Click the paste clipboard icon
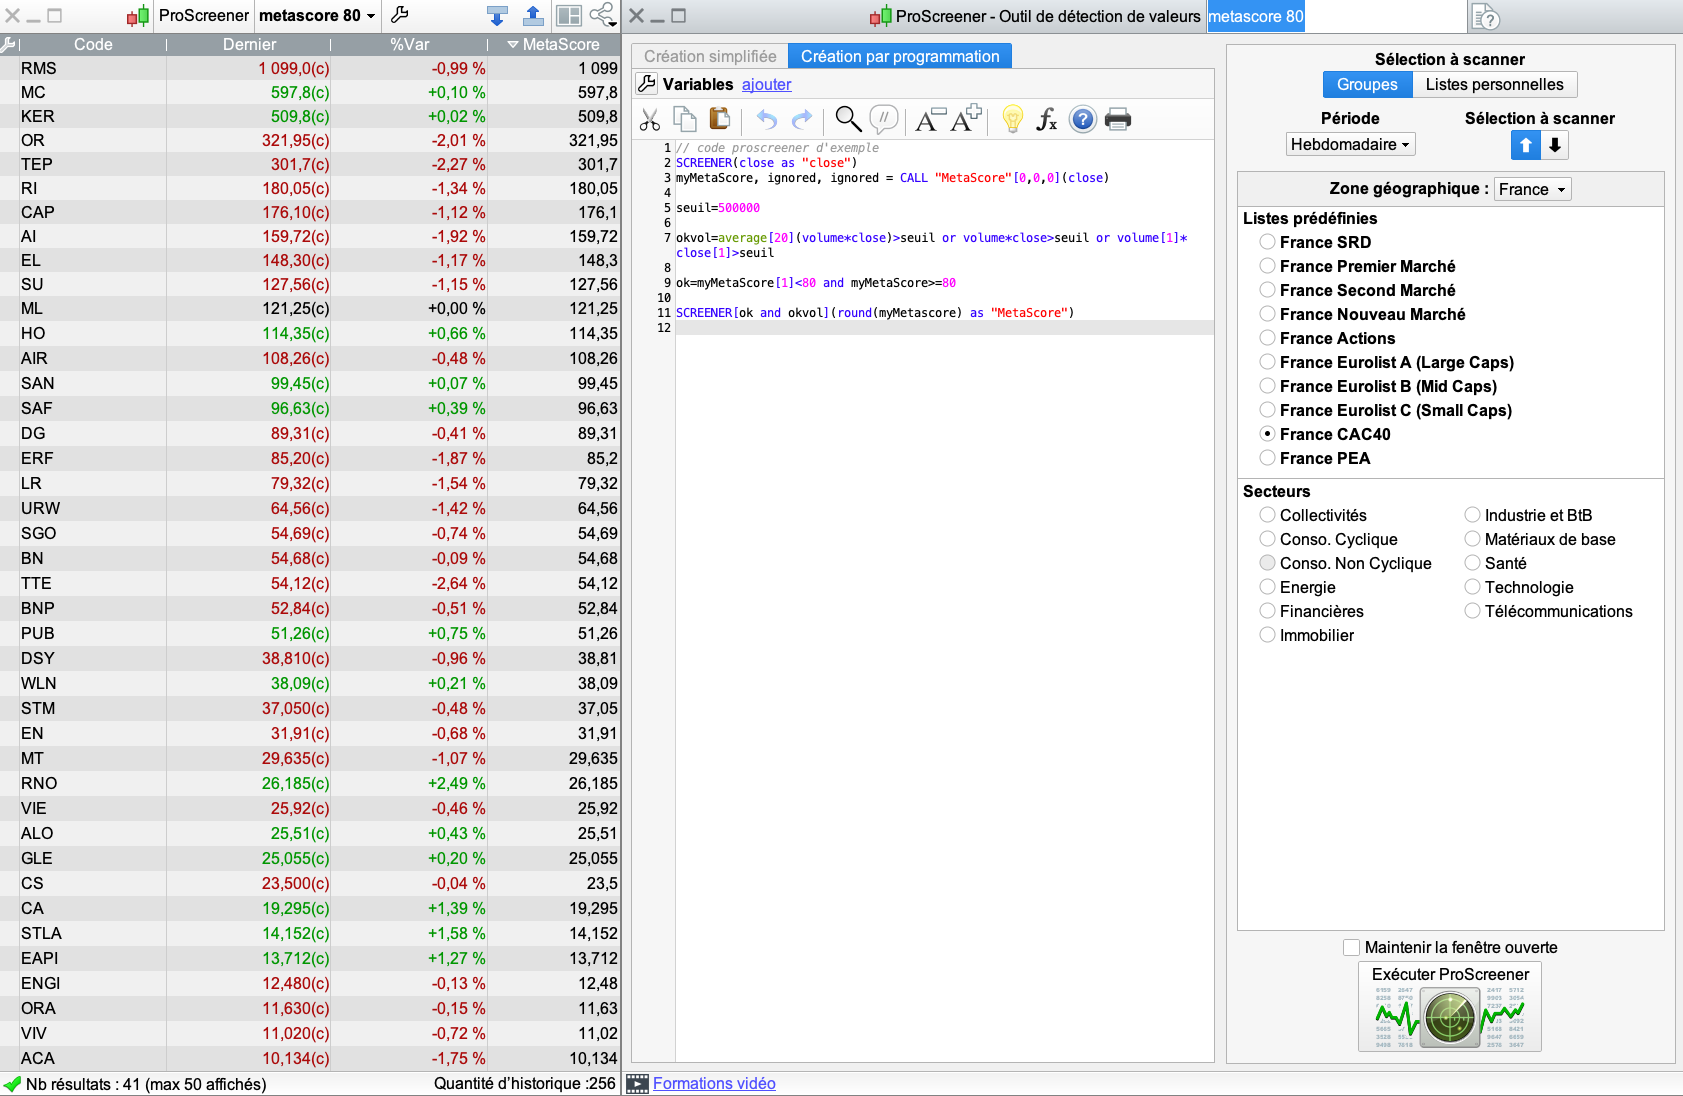The width and height of the screenshot is (1683, 1096). 719,119
